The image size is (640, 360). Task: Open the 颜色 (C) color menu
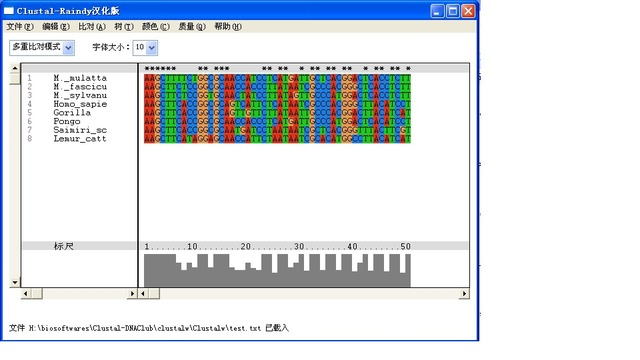point(156,27)
